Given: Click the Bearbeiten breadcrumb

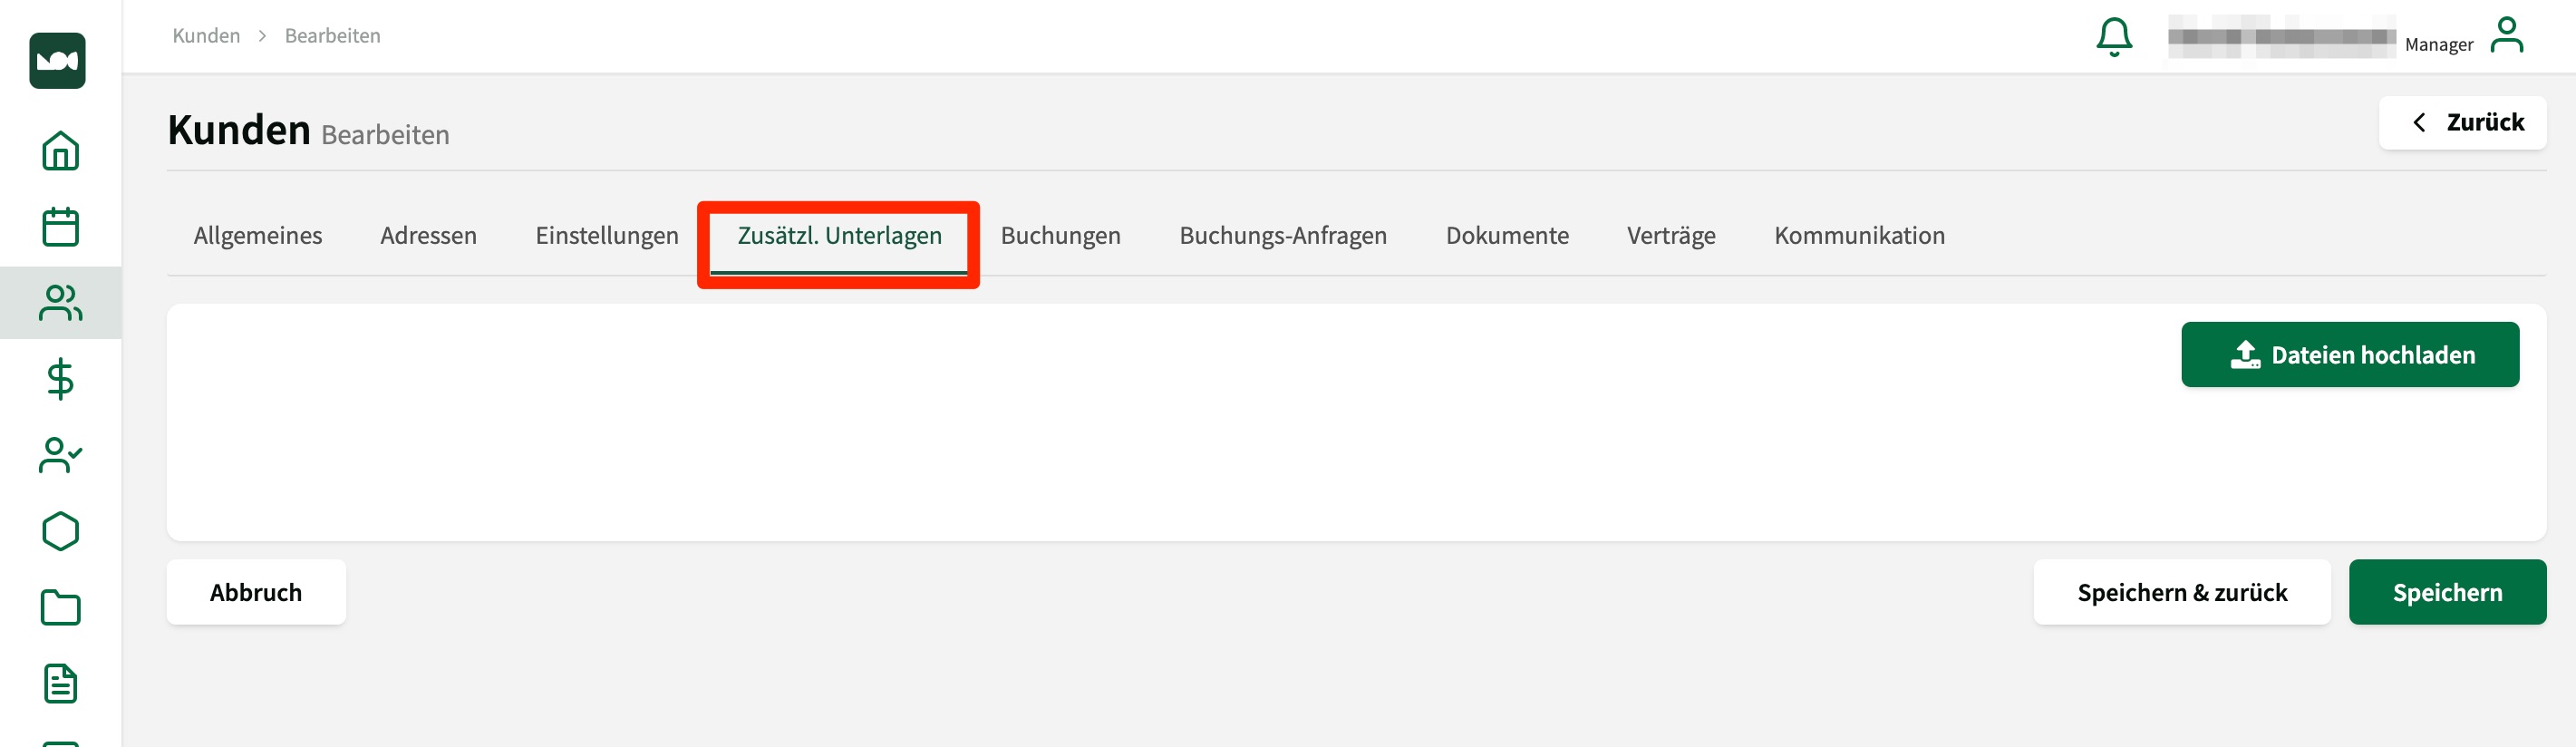Looking at the screenshot, I should 332,36.
